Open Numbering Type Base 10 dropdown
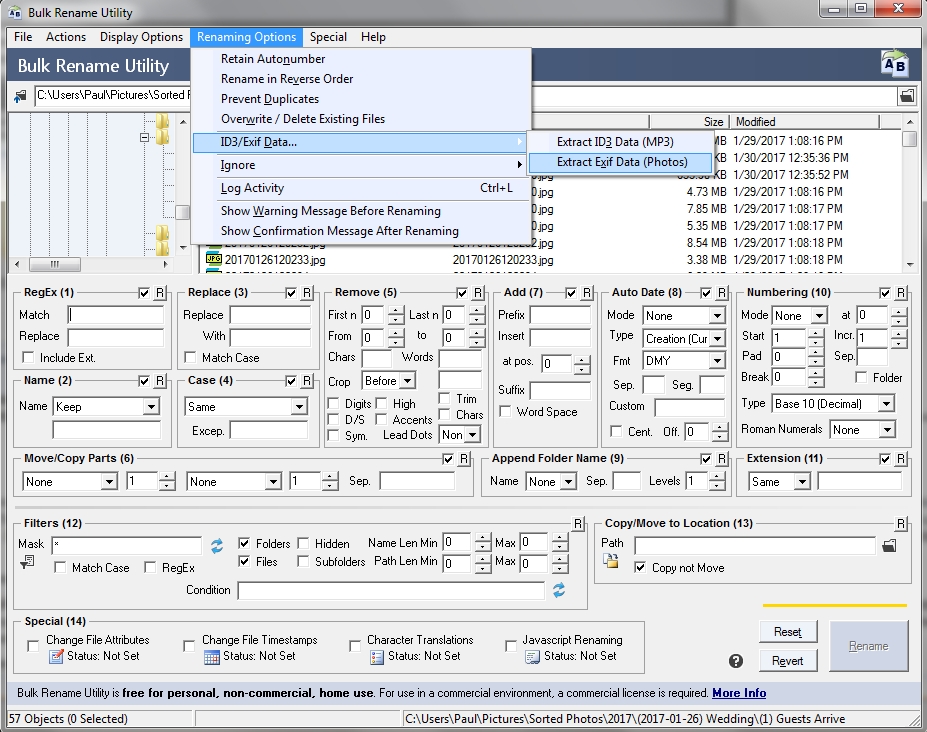The height and width of the screenshot is (732, 927). [886, 404]
